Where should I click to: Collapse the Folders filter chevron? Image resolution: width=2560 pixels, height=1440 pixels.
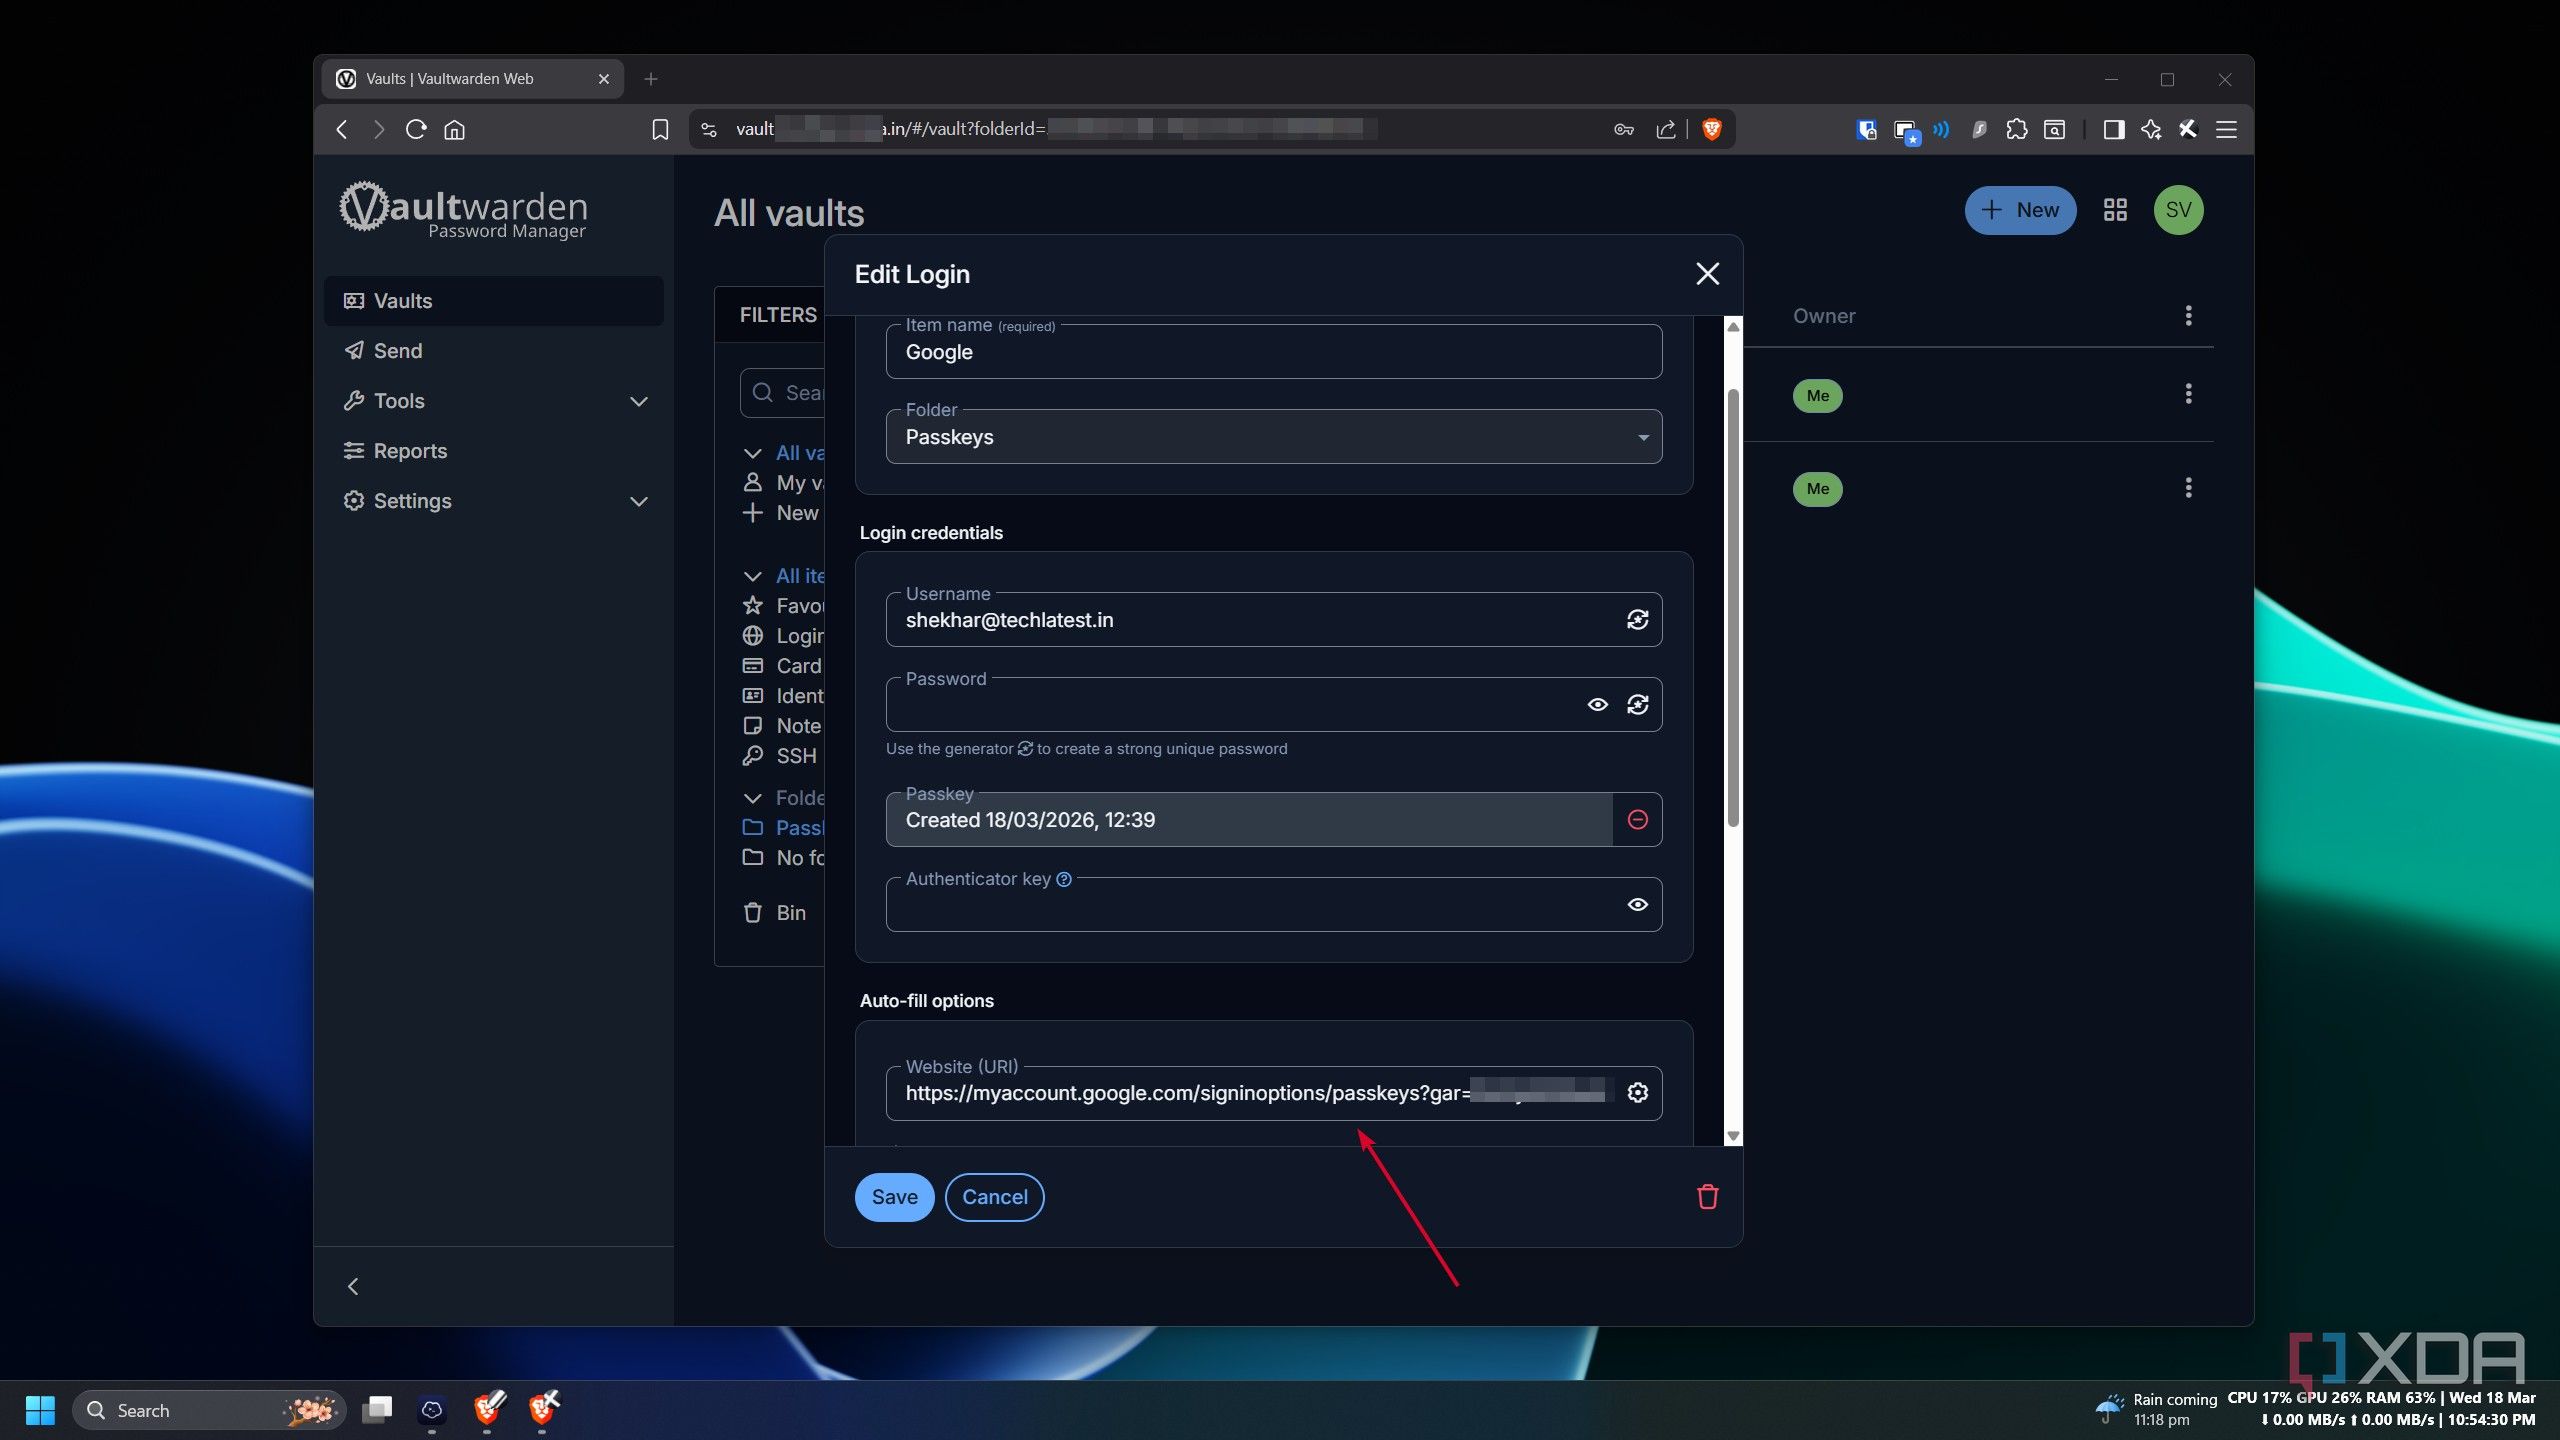[x=752, y=798]
